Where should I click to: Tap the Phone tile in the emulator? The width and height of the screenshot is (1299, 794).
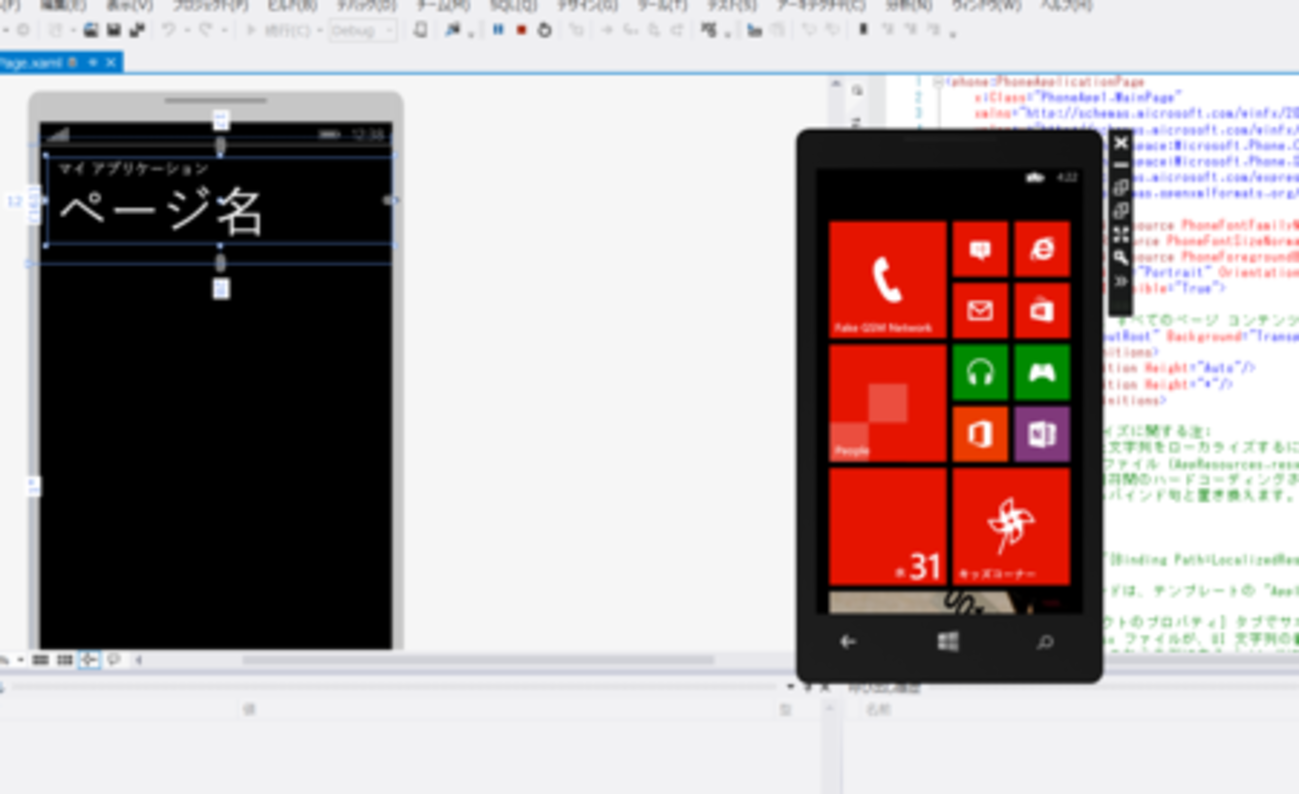(x=888, y=281)
